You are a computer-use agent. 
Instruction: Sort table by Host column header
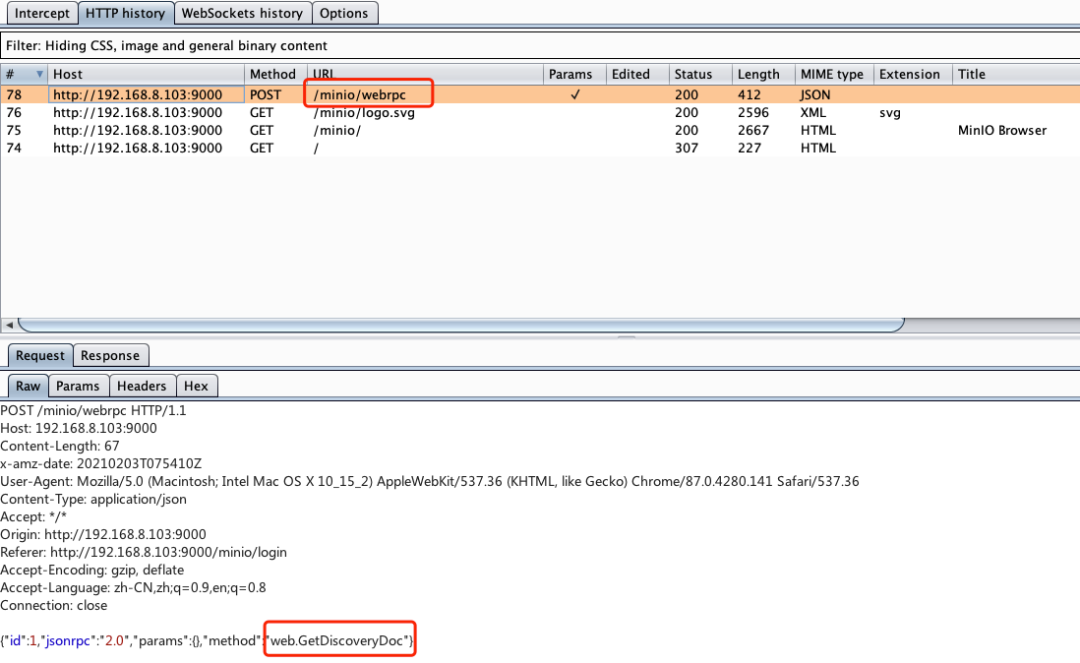click(x=146, y=74)
